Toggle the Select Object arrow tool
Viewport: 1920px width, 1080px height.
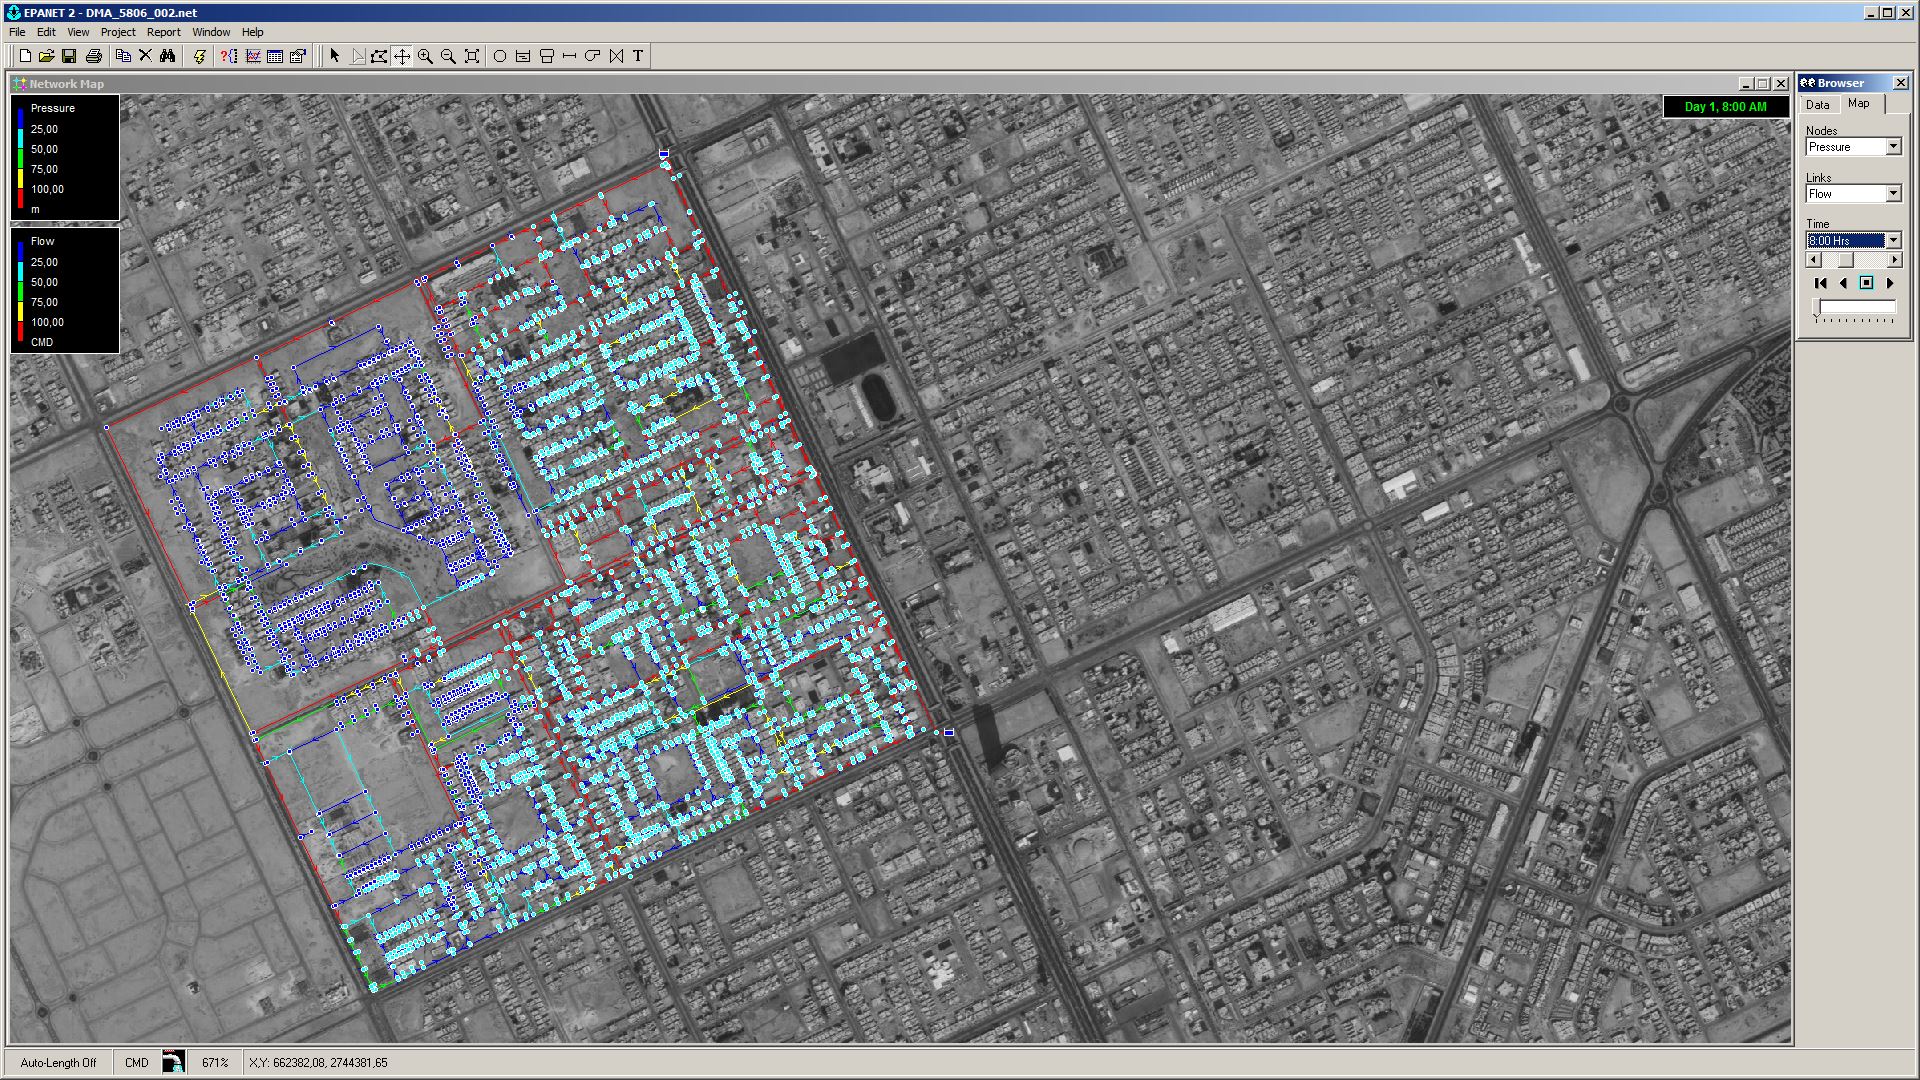coord(335,56)
